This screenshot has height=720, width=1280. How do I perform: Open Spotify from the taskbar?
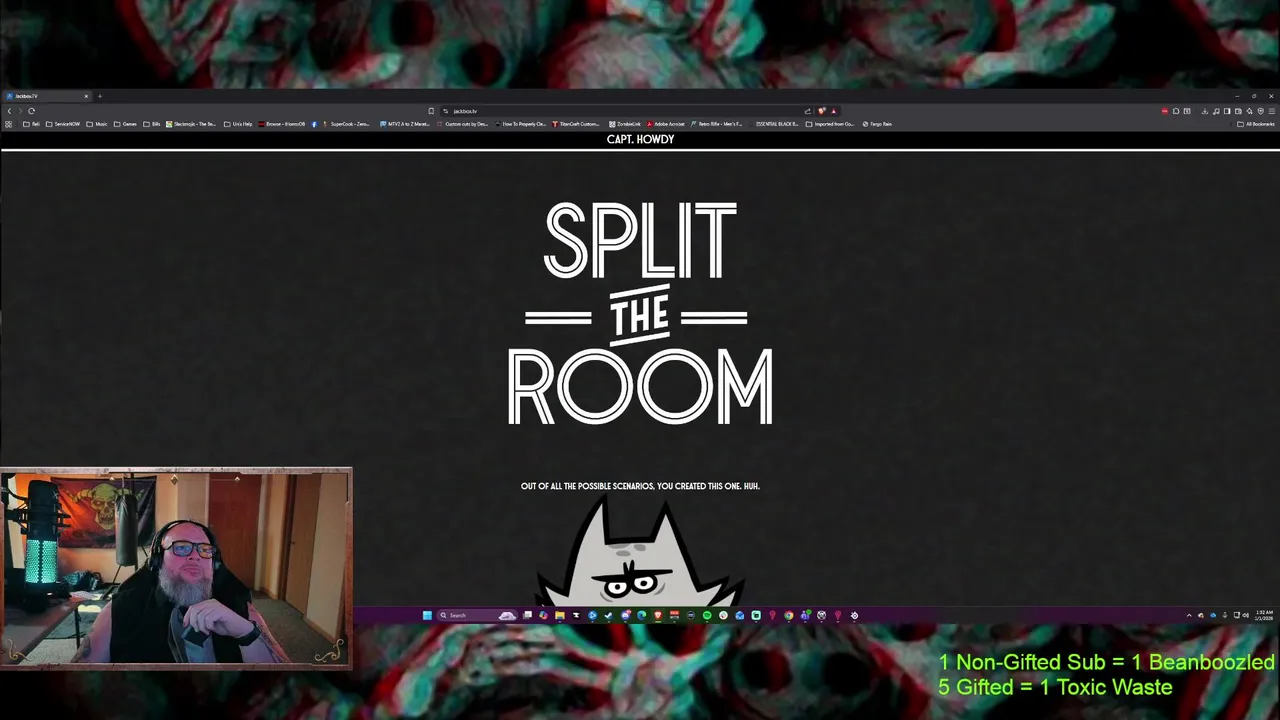[x=707, y=615]
